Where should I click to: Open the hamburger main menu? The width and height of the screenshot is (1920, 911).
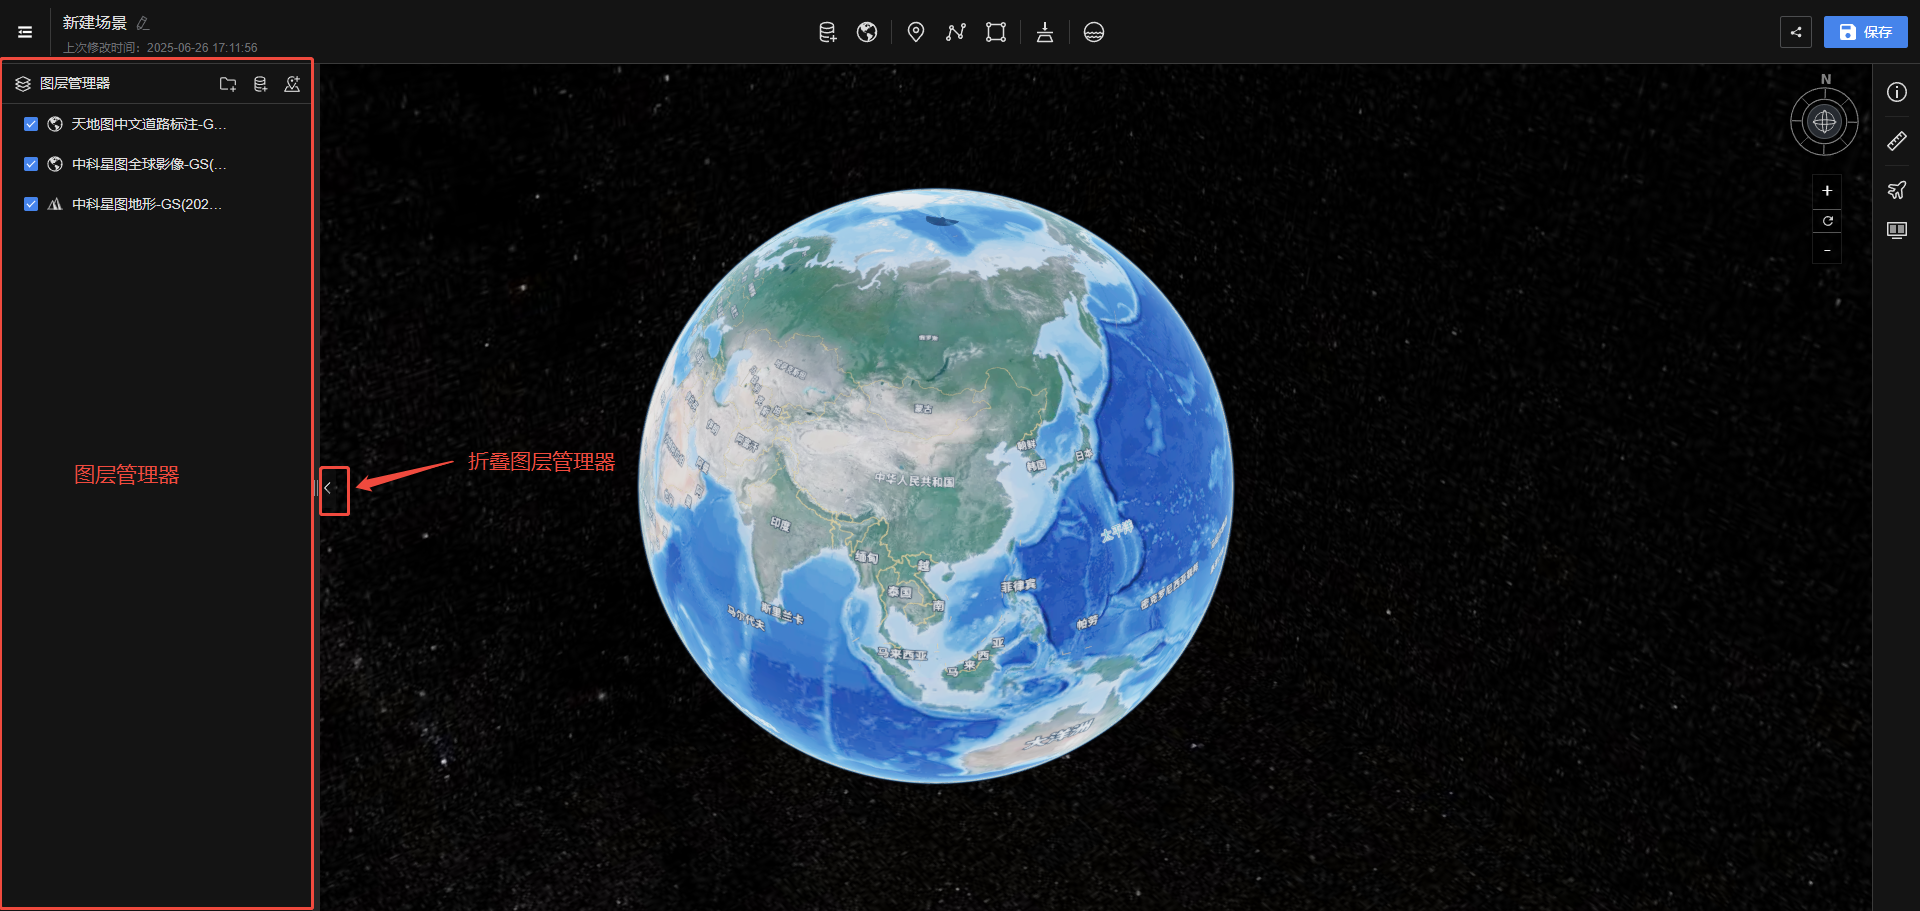25,32
